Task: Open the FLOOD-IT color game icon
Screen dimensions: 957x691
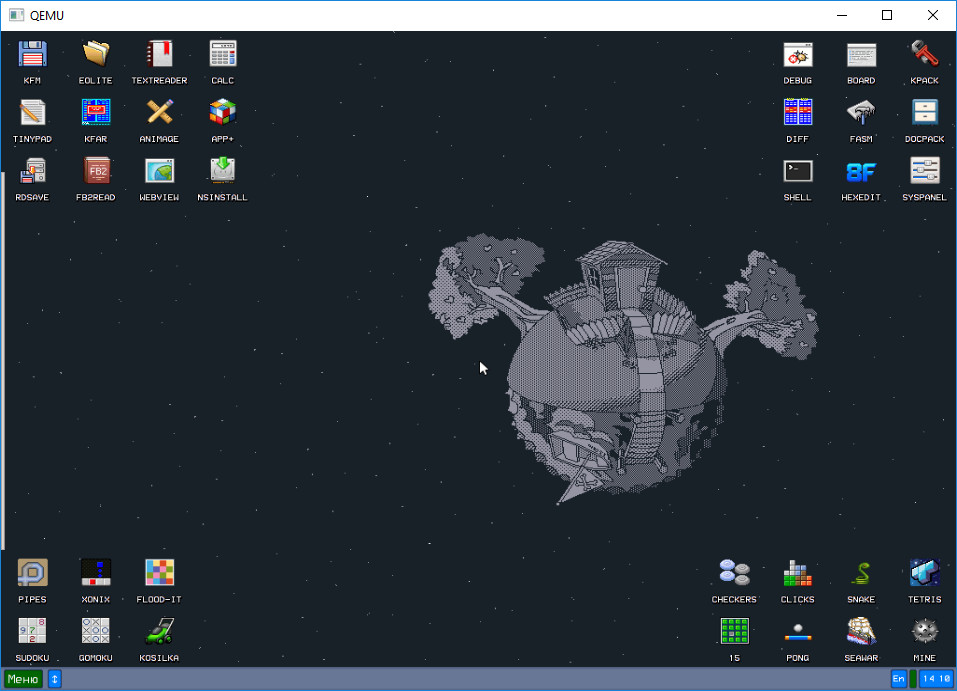Action: 159,573
